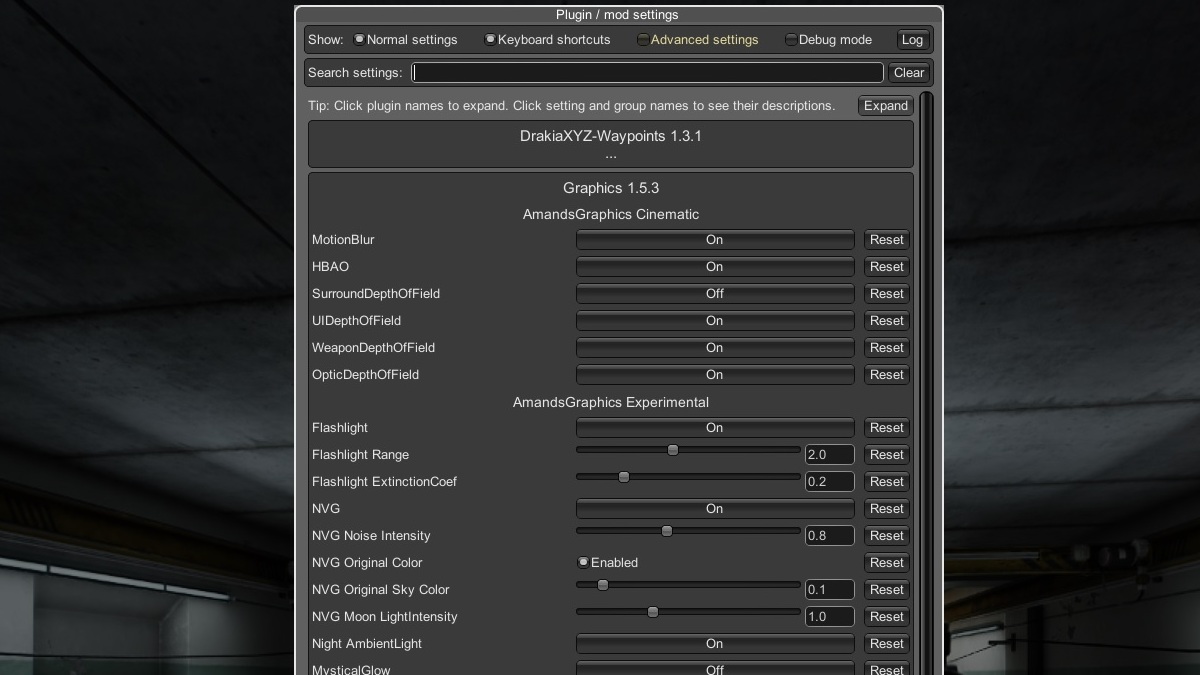This screenshot has width=1200, height=675.
Task: Click the NVG Noise Intensity slider
Action: [x=667, y=531]
